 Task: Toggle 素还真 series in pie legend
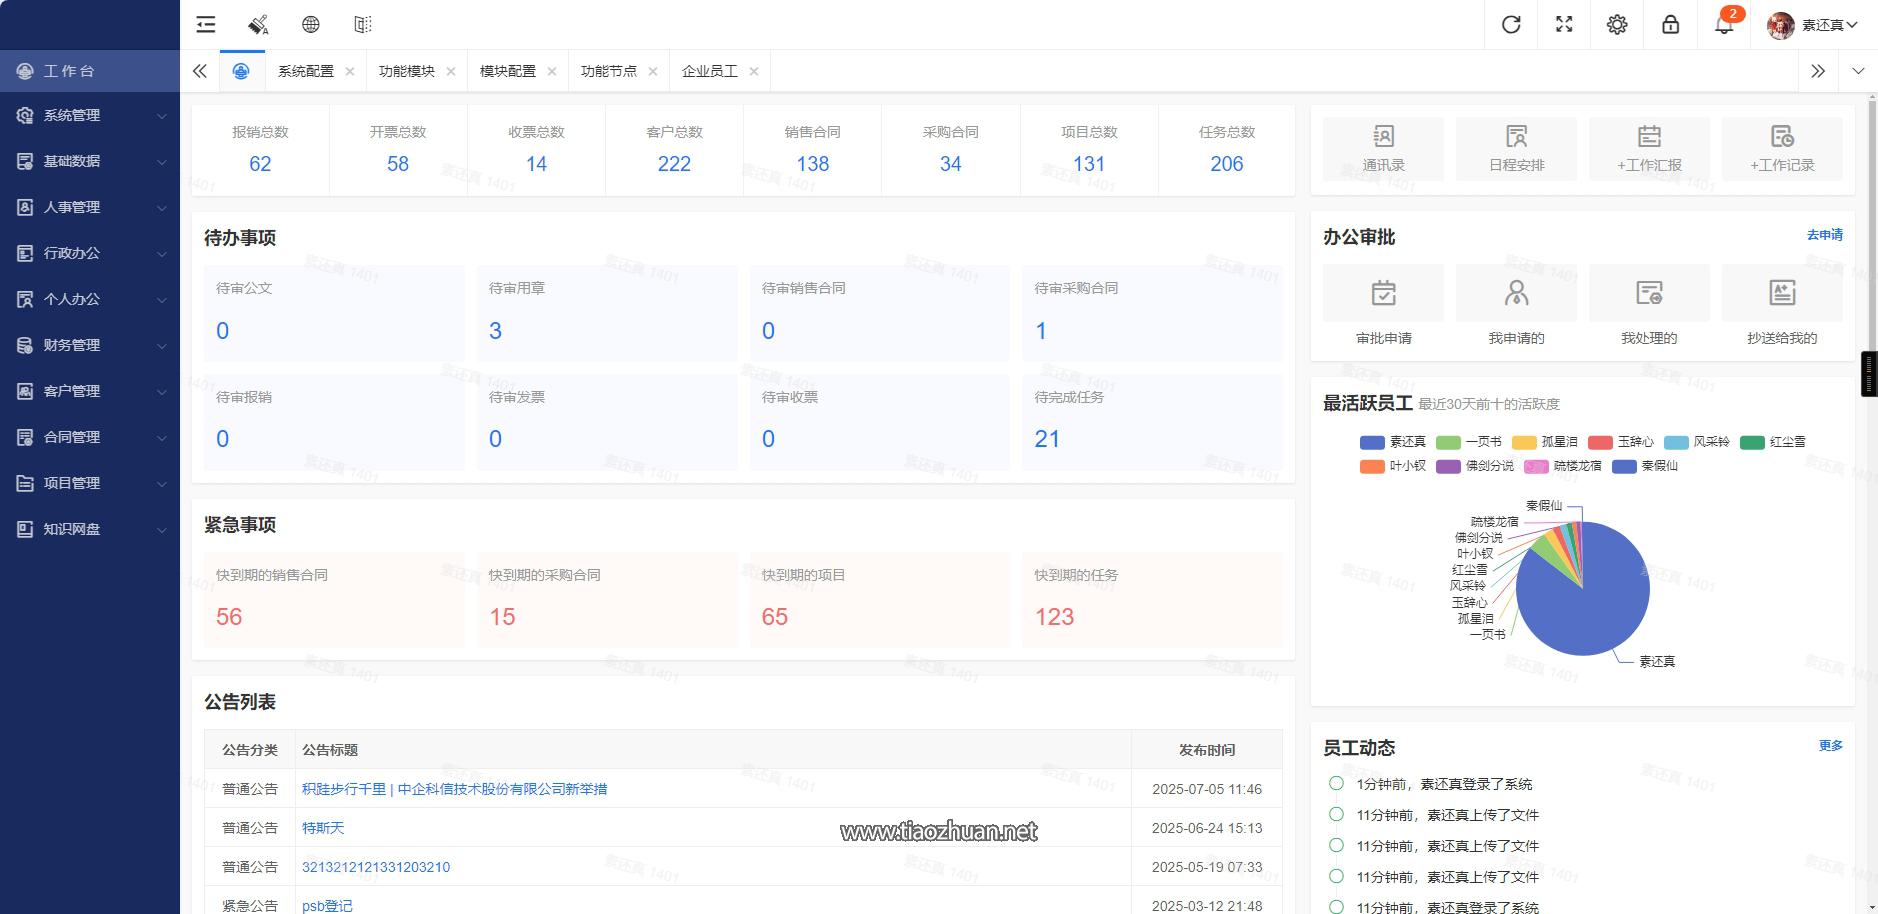click(x=1393, y=442)
